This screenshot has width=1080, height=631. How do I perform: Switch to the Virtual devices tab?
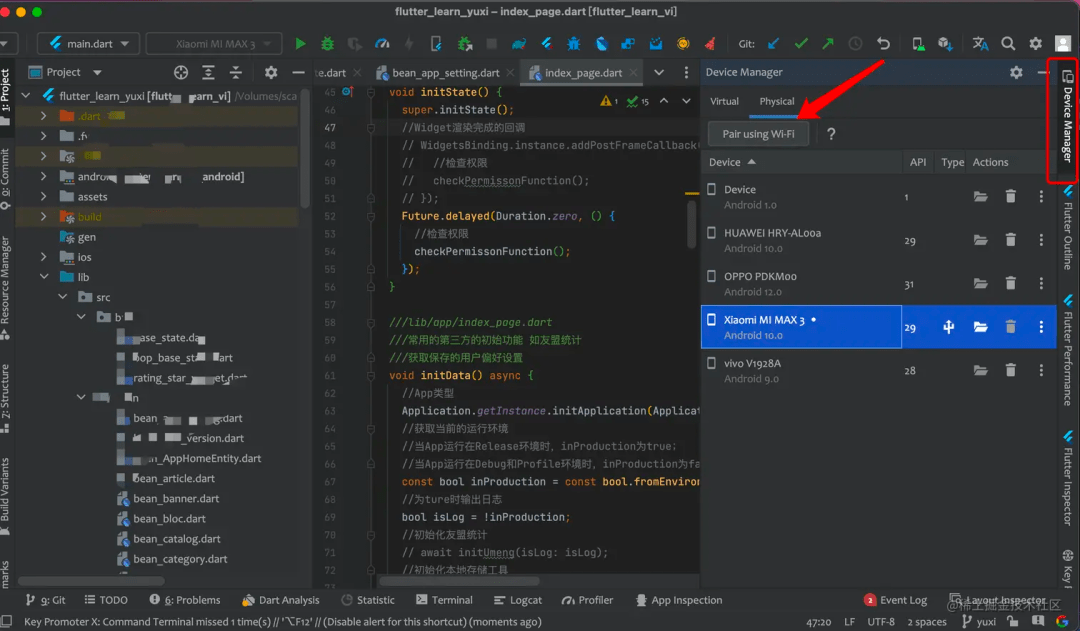coord(724,101)
